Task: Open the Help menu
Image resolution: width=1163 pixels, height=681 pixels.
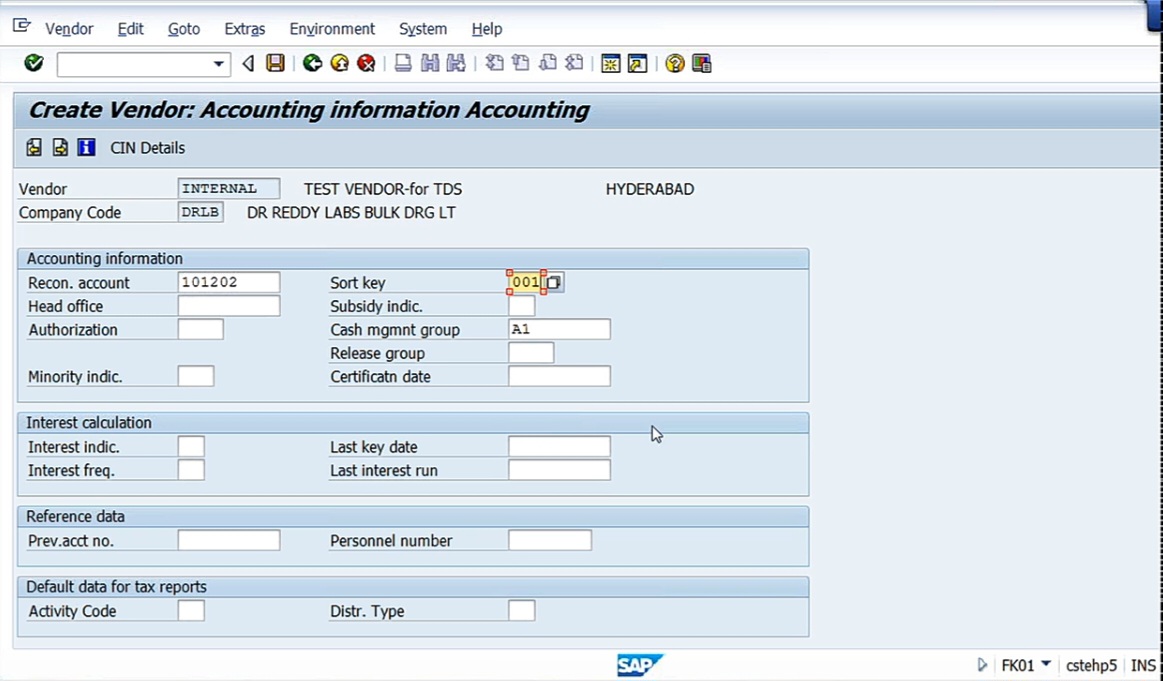Action: [x=487, y=29]
